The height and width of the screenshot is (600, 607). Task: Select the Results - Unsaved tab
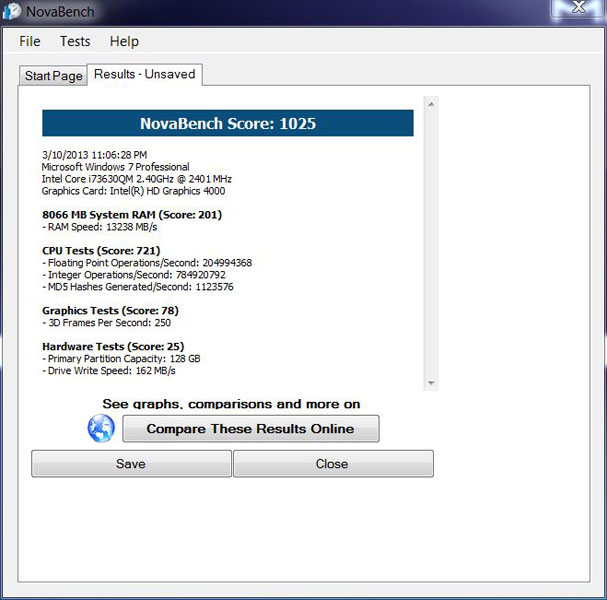pyautogui.click(x=145, y=75)
